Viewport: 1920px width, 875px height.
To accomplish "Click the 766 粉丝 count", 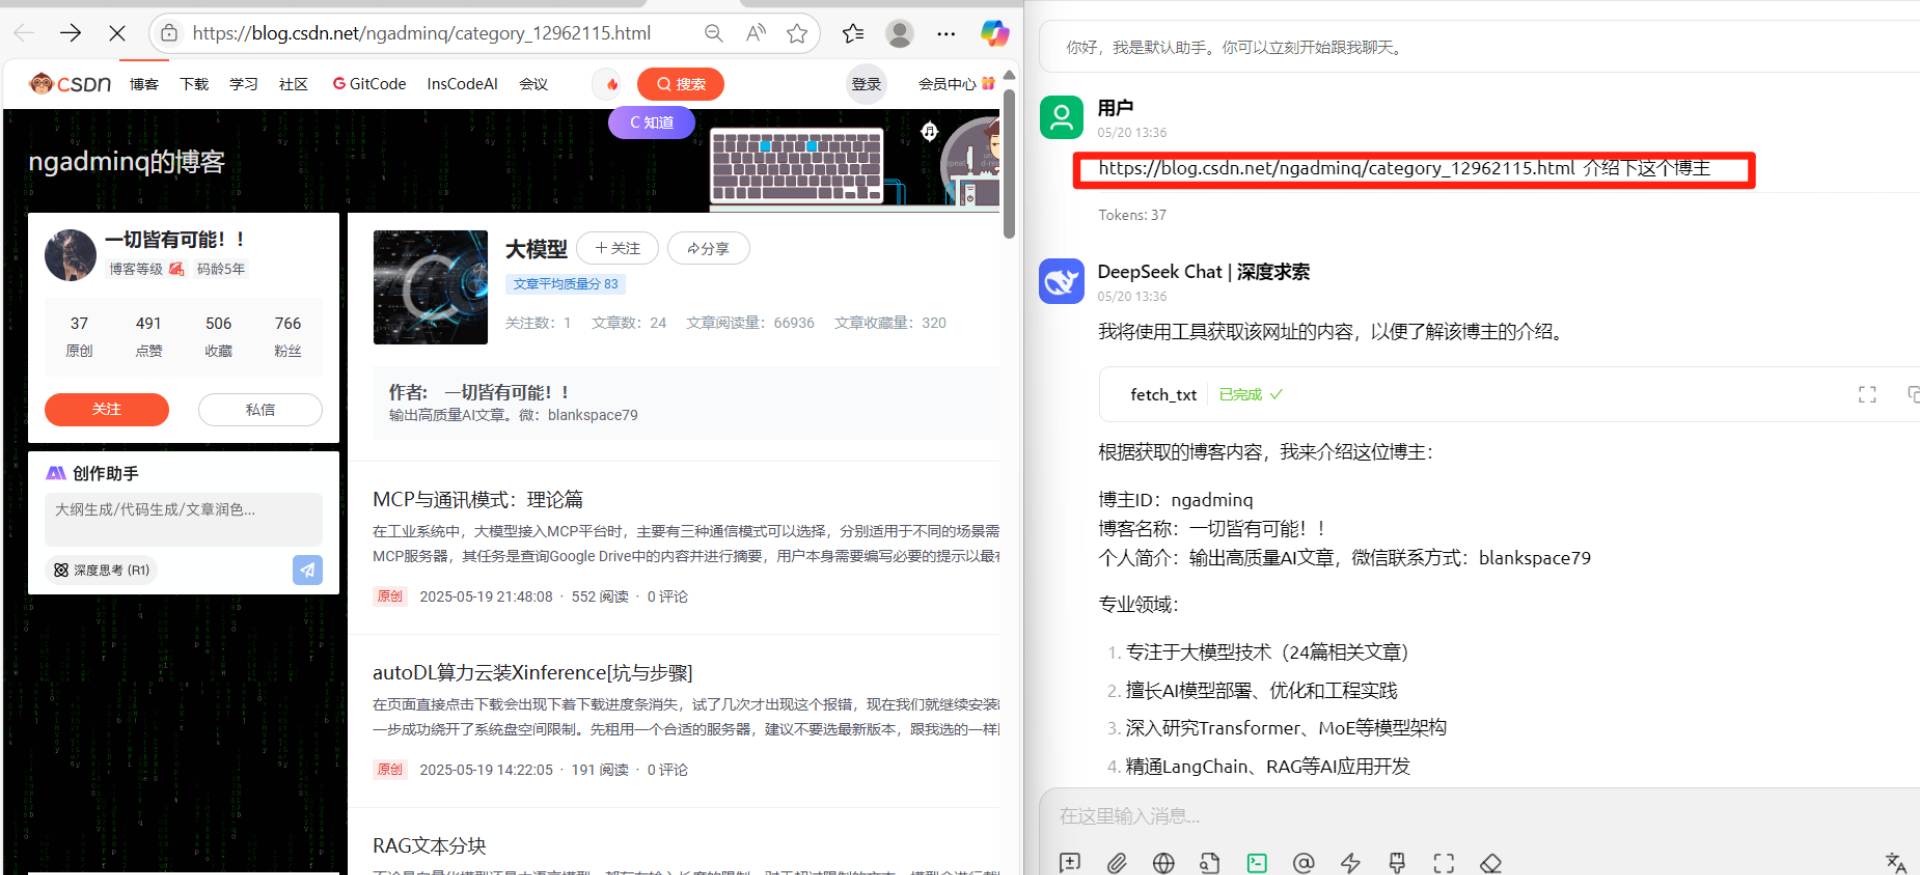I will 288,336.
